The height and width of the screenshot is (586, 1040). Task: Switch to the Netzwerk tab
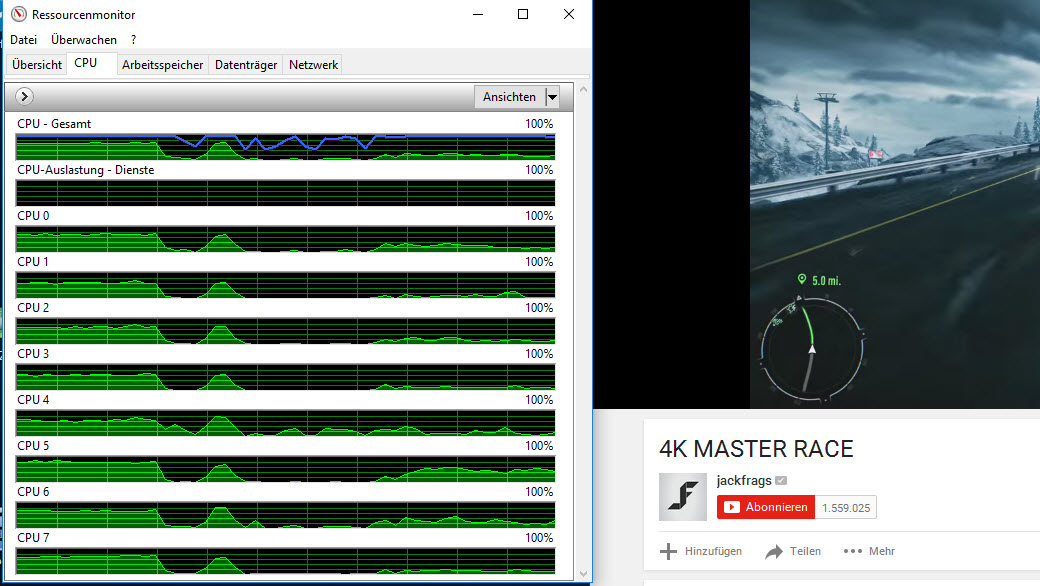coord(314,65)
